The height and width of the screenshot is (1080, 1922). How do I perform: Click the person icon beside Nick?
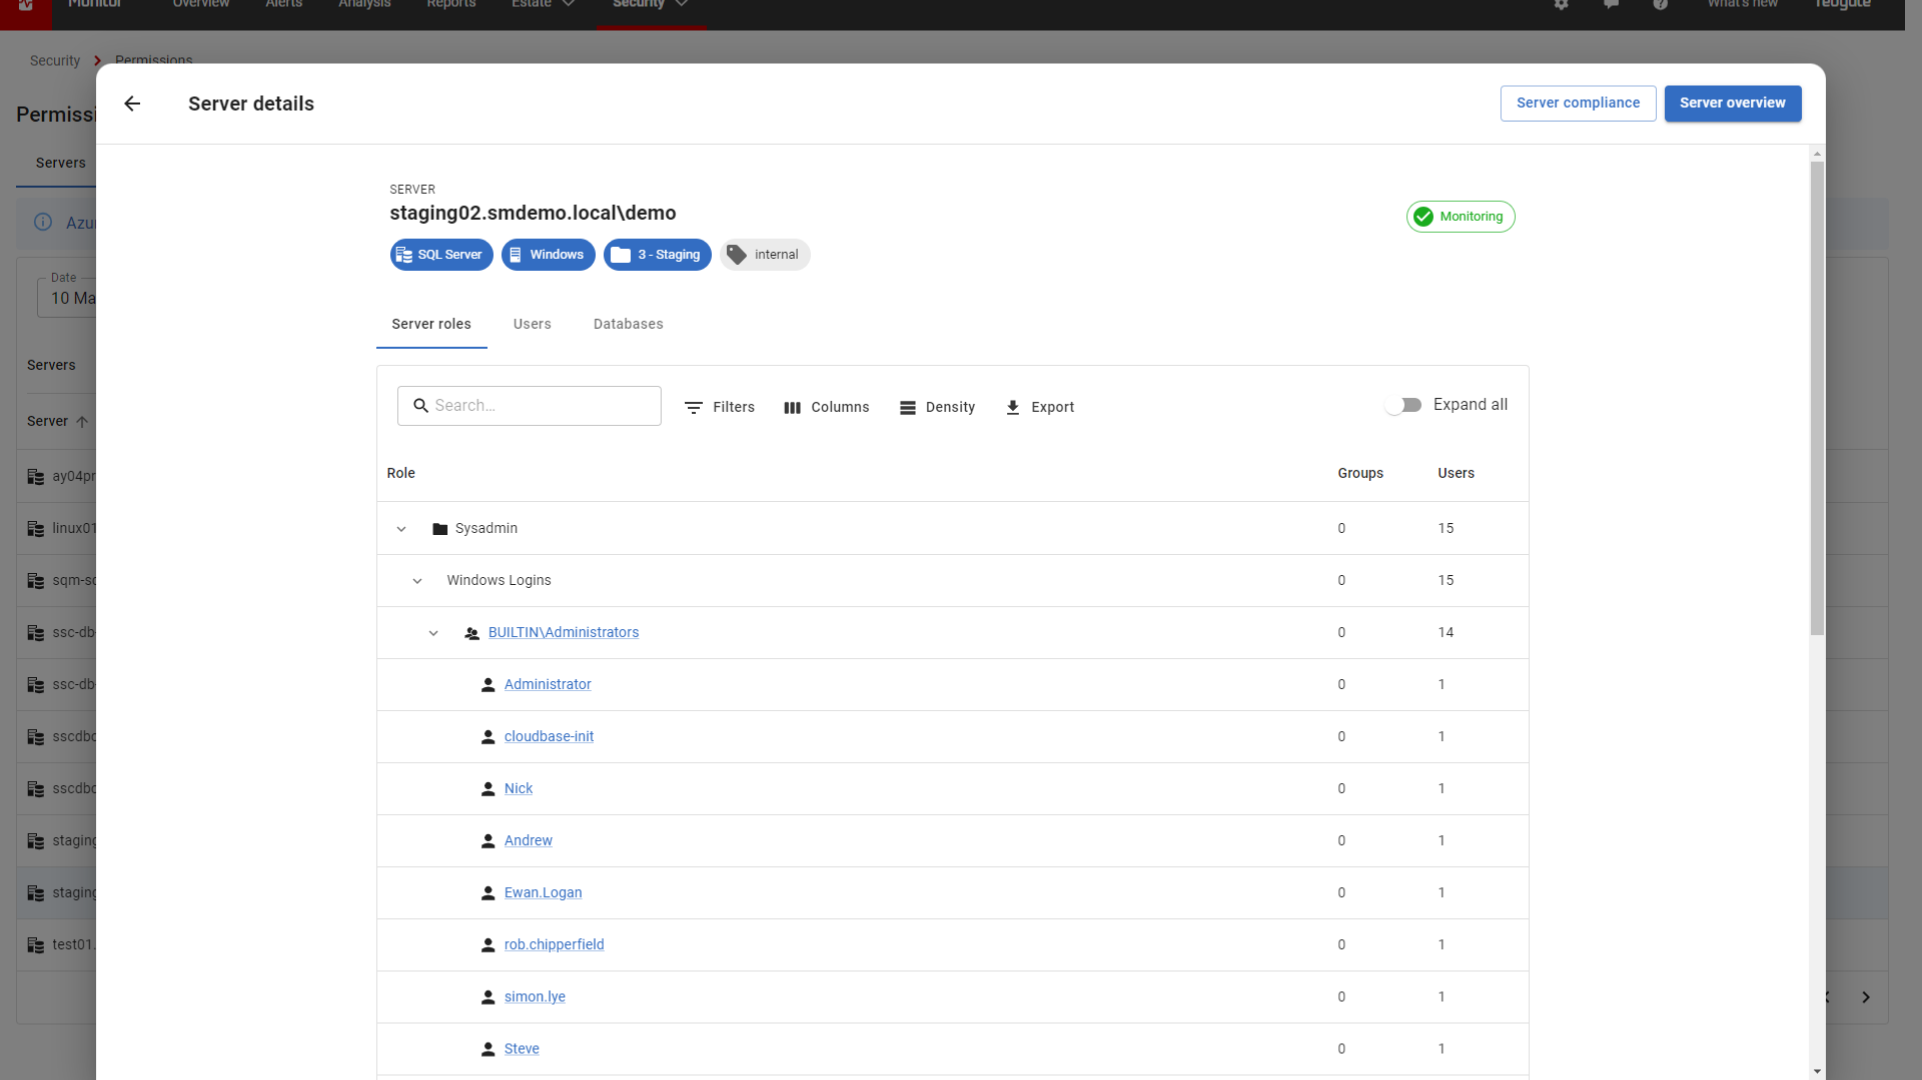tap(488, 788)
